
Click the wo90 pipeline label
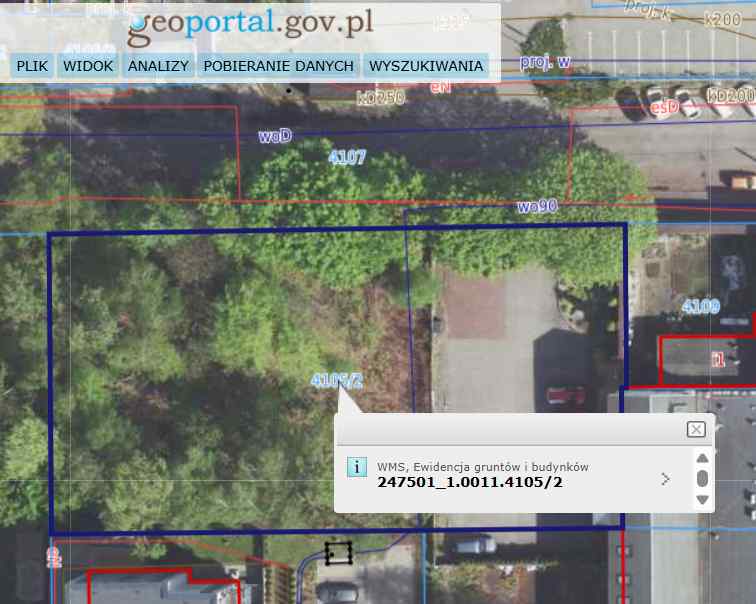pyautogui.click(x=536, y=206)
